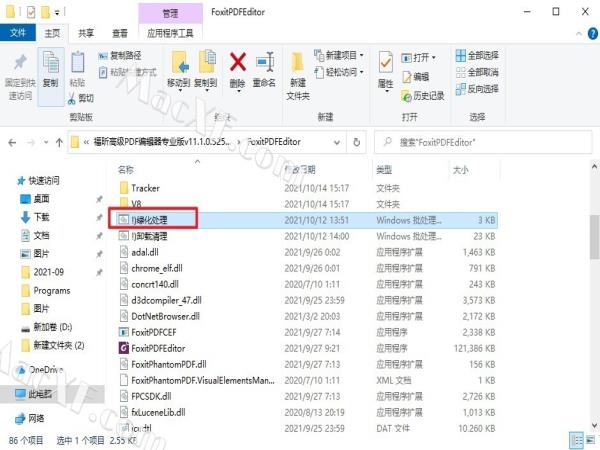This screenshot has width=600, height=450.
Task: Open the Open button dropdown arrow
Action: click(434, 58)
